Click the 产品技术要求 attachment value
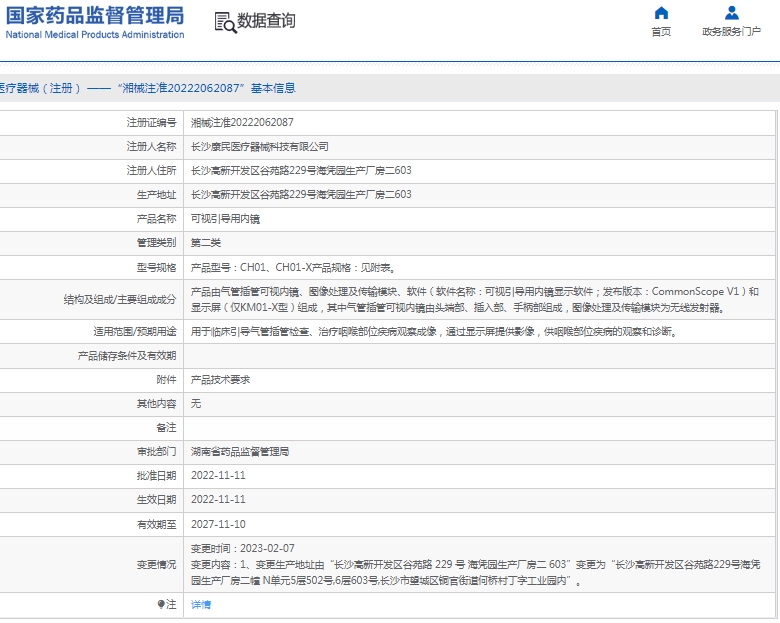The image size is (780, 623). (x=220, y=380)
